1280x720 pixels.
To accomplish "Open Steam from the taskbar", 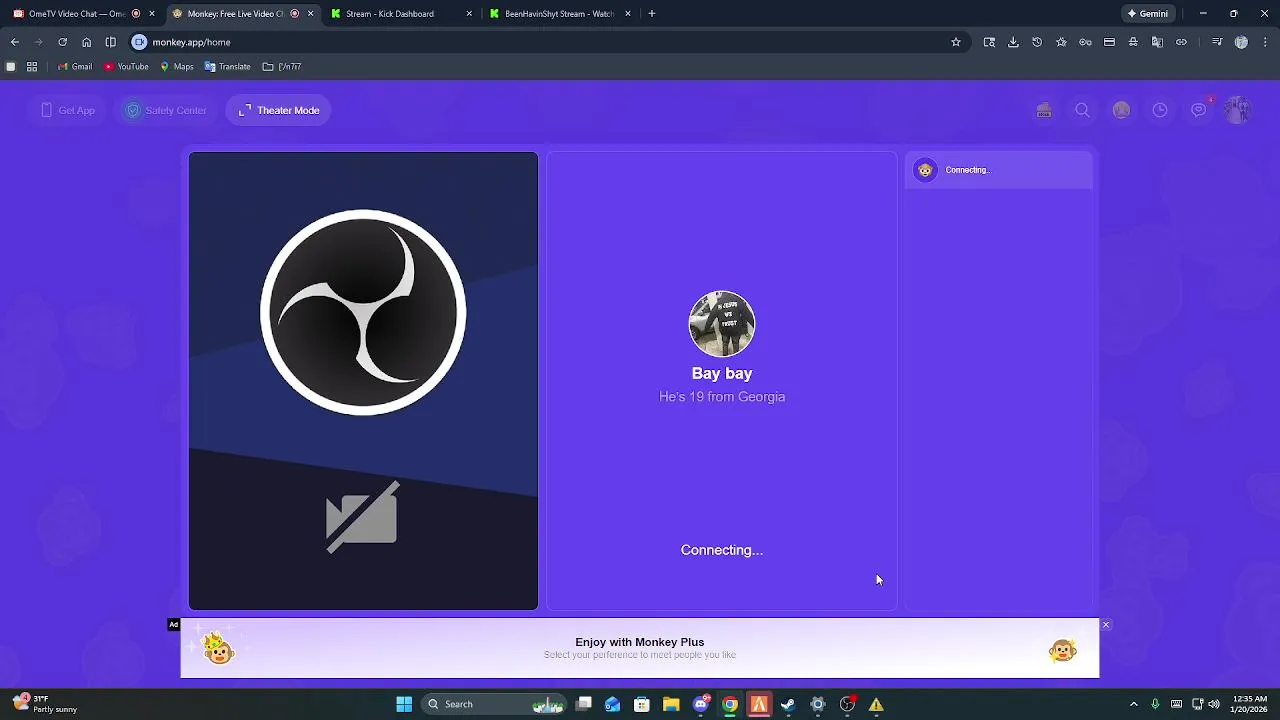I will (788, 704).
